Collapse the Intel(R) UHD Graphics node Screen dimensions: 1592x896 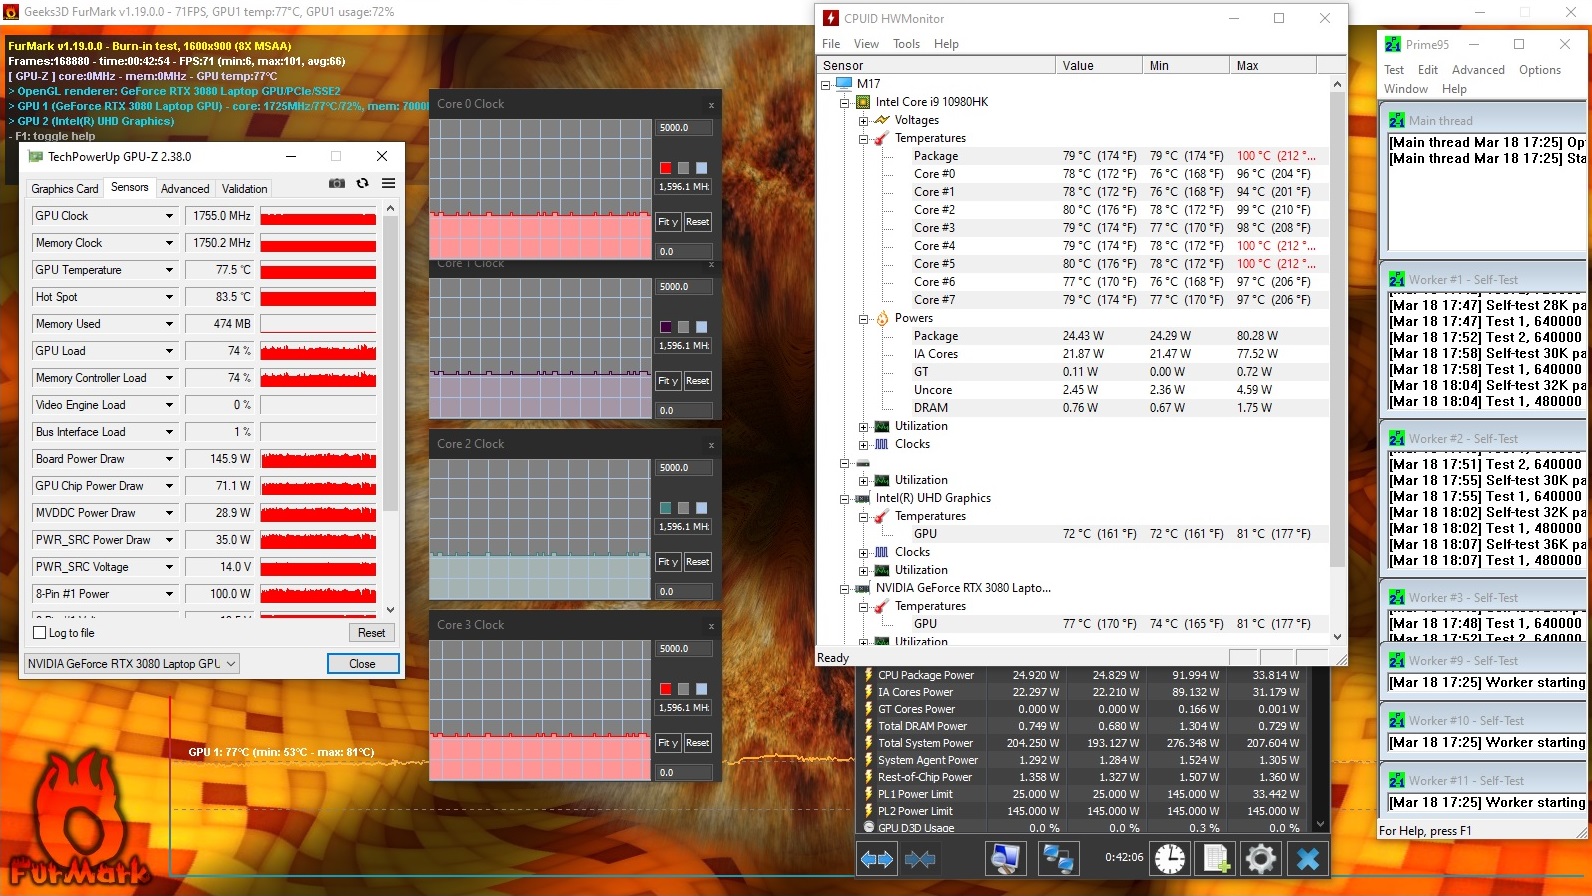point(844,498)
